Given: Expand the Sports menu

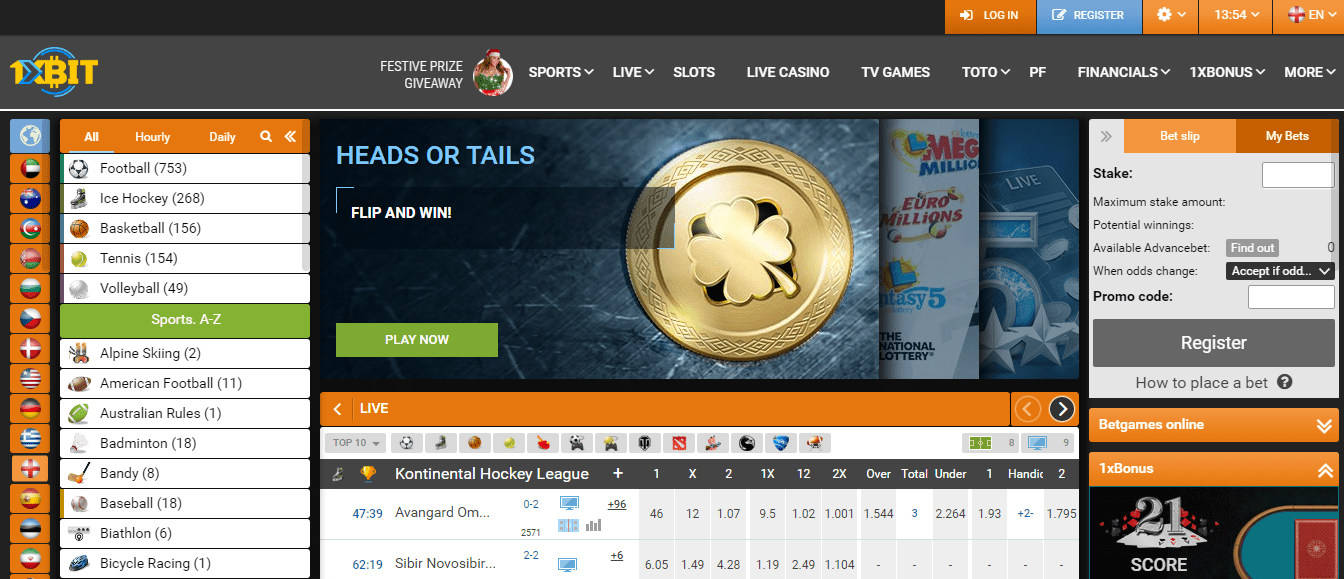Looking at the screenshot, I should [x=561, y=72].
